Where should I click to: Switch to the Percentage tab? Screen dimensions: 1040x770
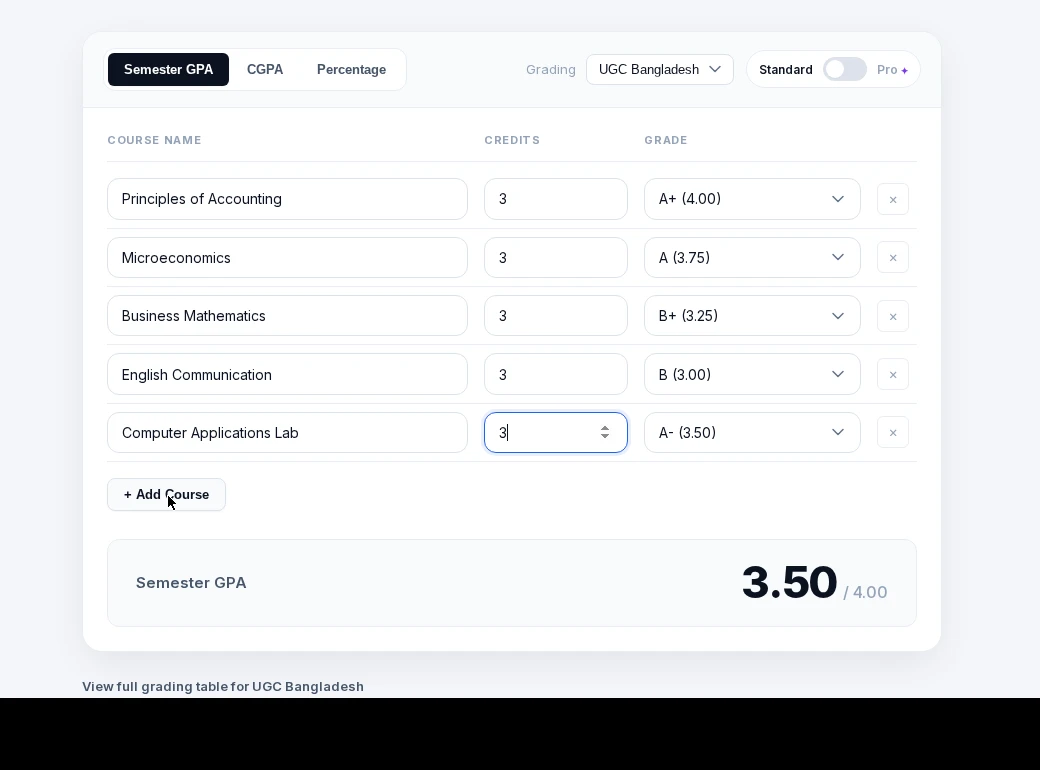pos(352,70)
